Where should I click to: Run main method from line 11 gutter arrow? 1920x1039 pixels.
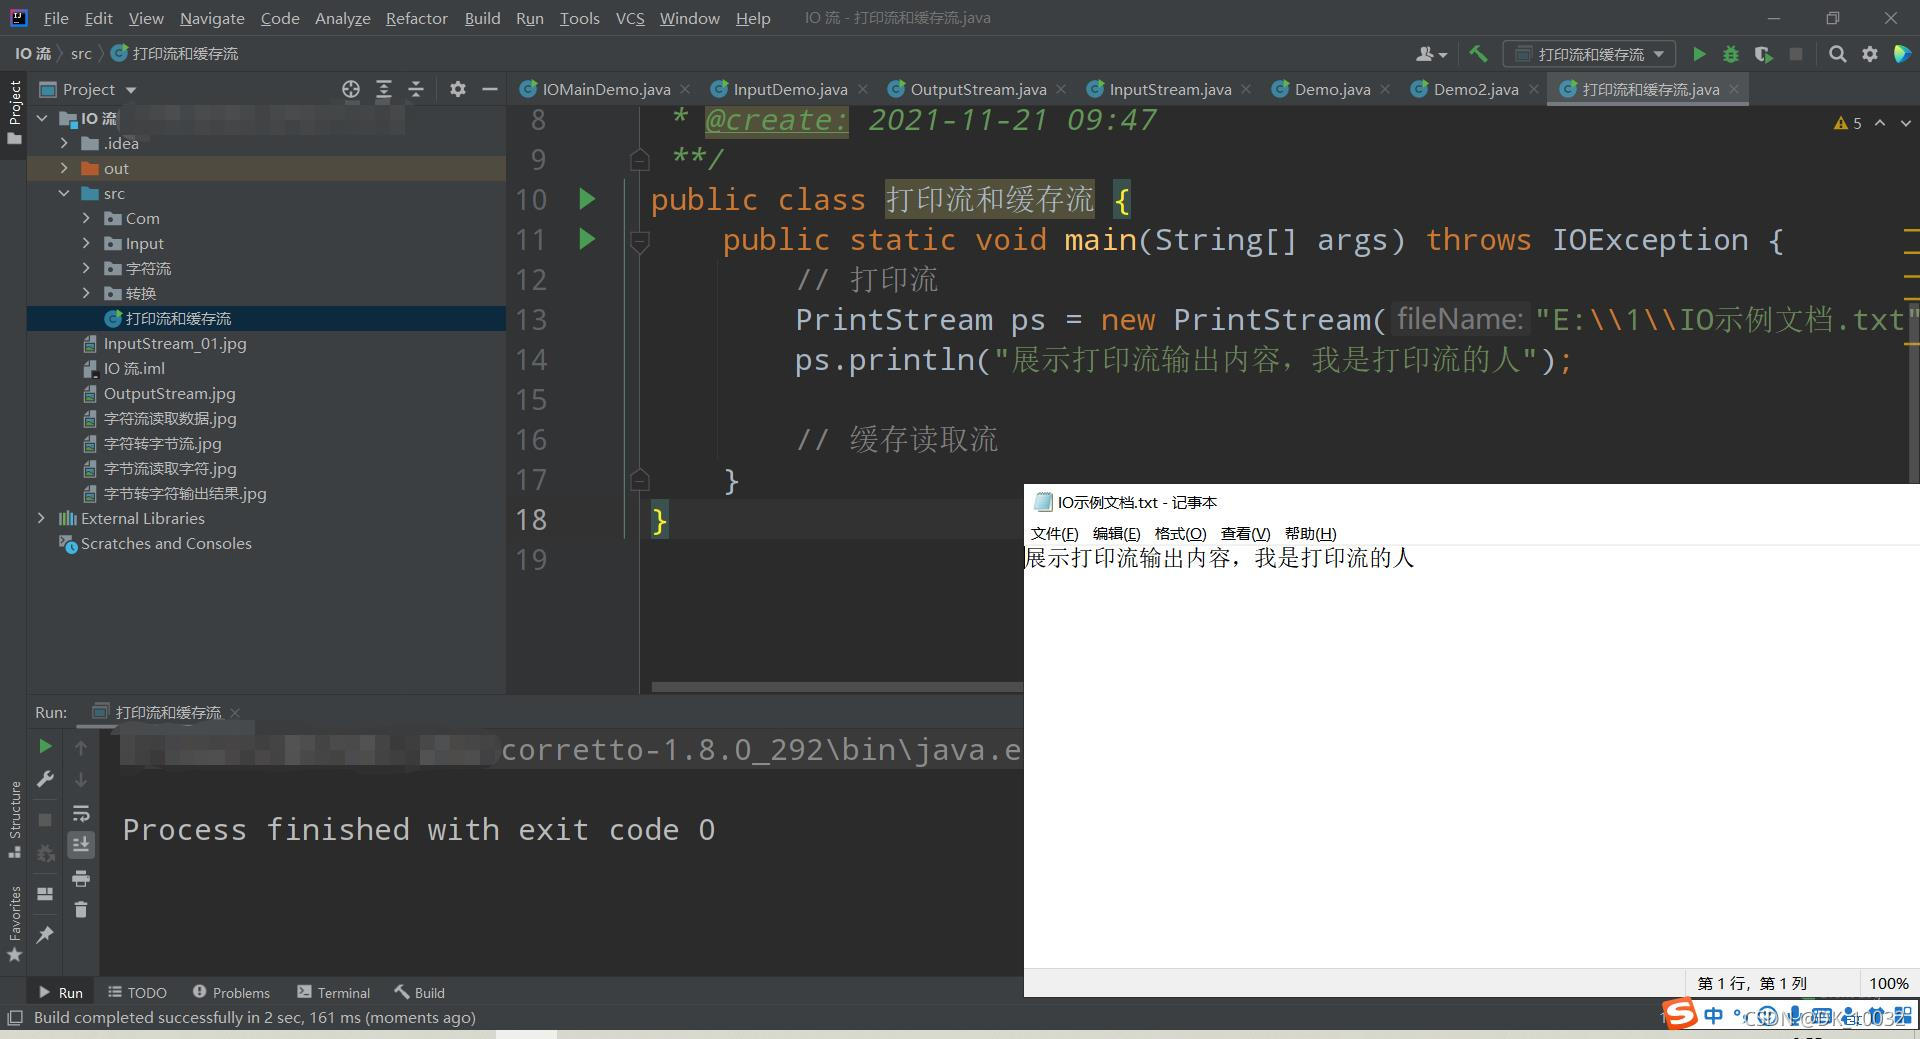(587, 239)
